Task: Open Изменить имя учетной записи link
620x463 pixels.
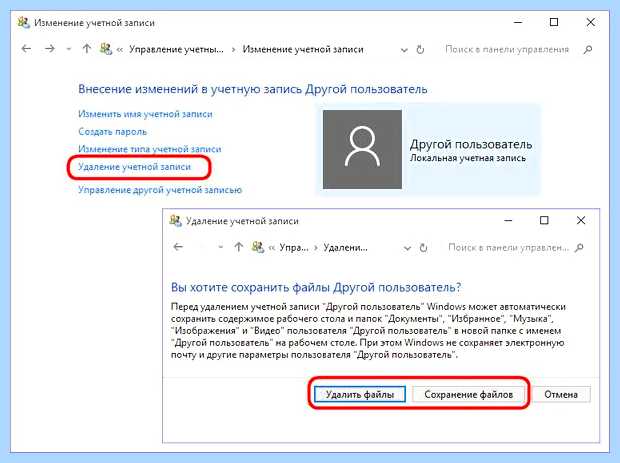Action: tap(145, 114)
